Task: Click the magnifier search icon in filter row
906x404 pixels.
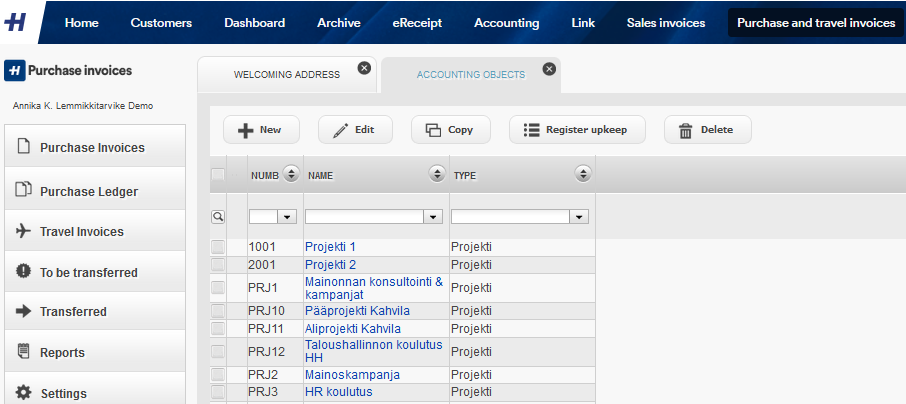Action: coord(218,217)
